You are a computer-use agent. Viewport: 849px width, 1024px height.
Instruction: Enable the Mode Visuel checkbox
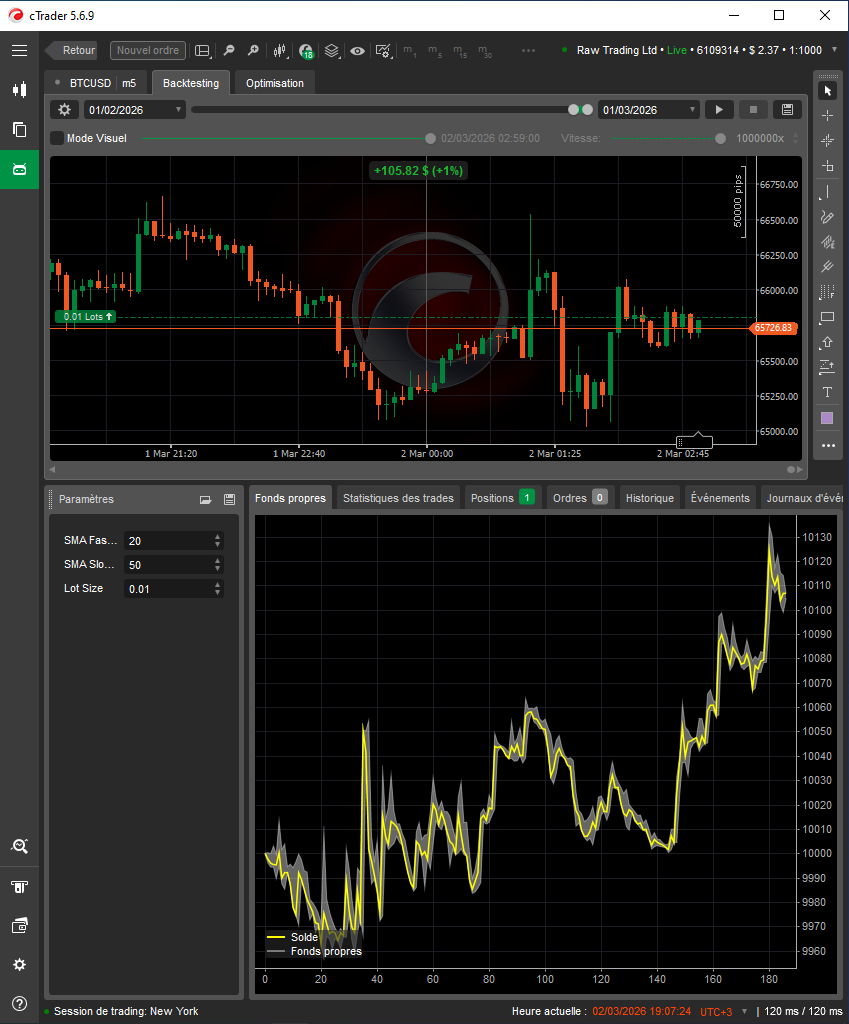click(x=56, y=138)
